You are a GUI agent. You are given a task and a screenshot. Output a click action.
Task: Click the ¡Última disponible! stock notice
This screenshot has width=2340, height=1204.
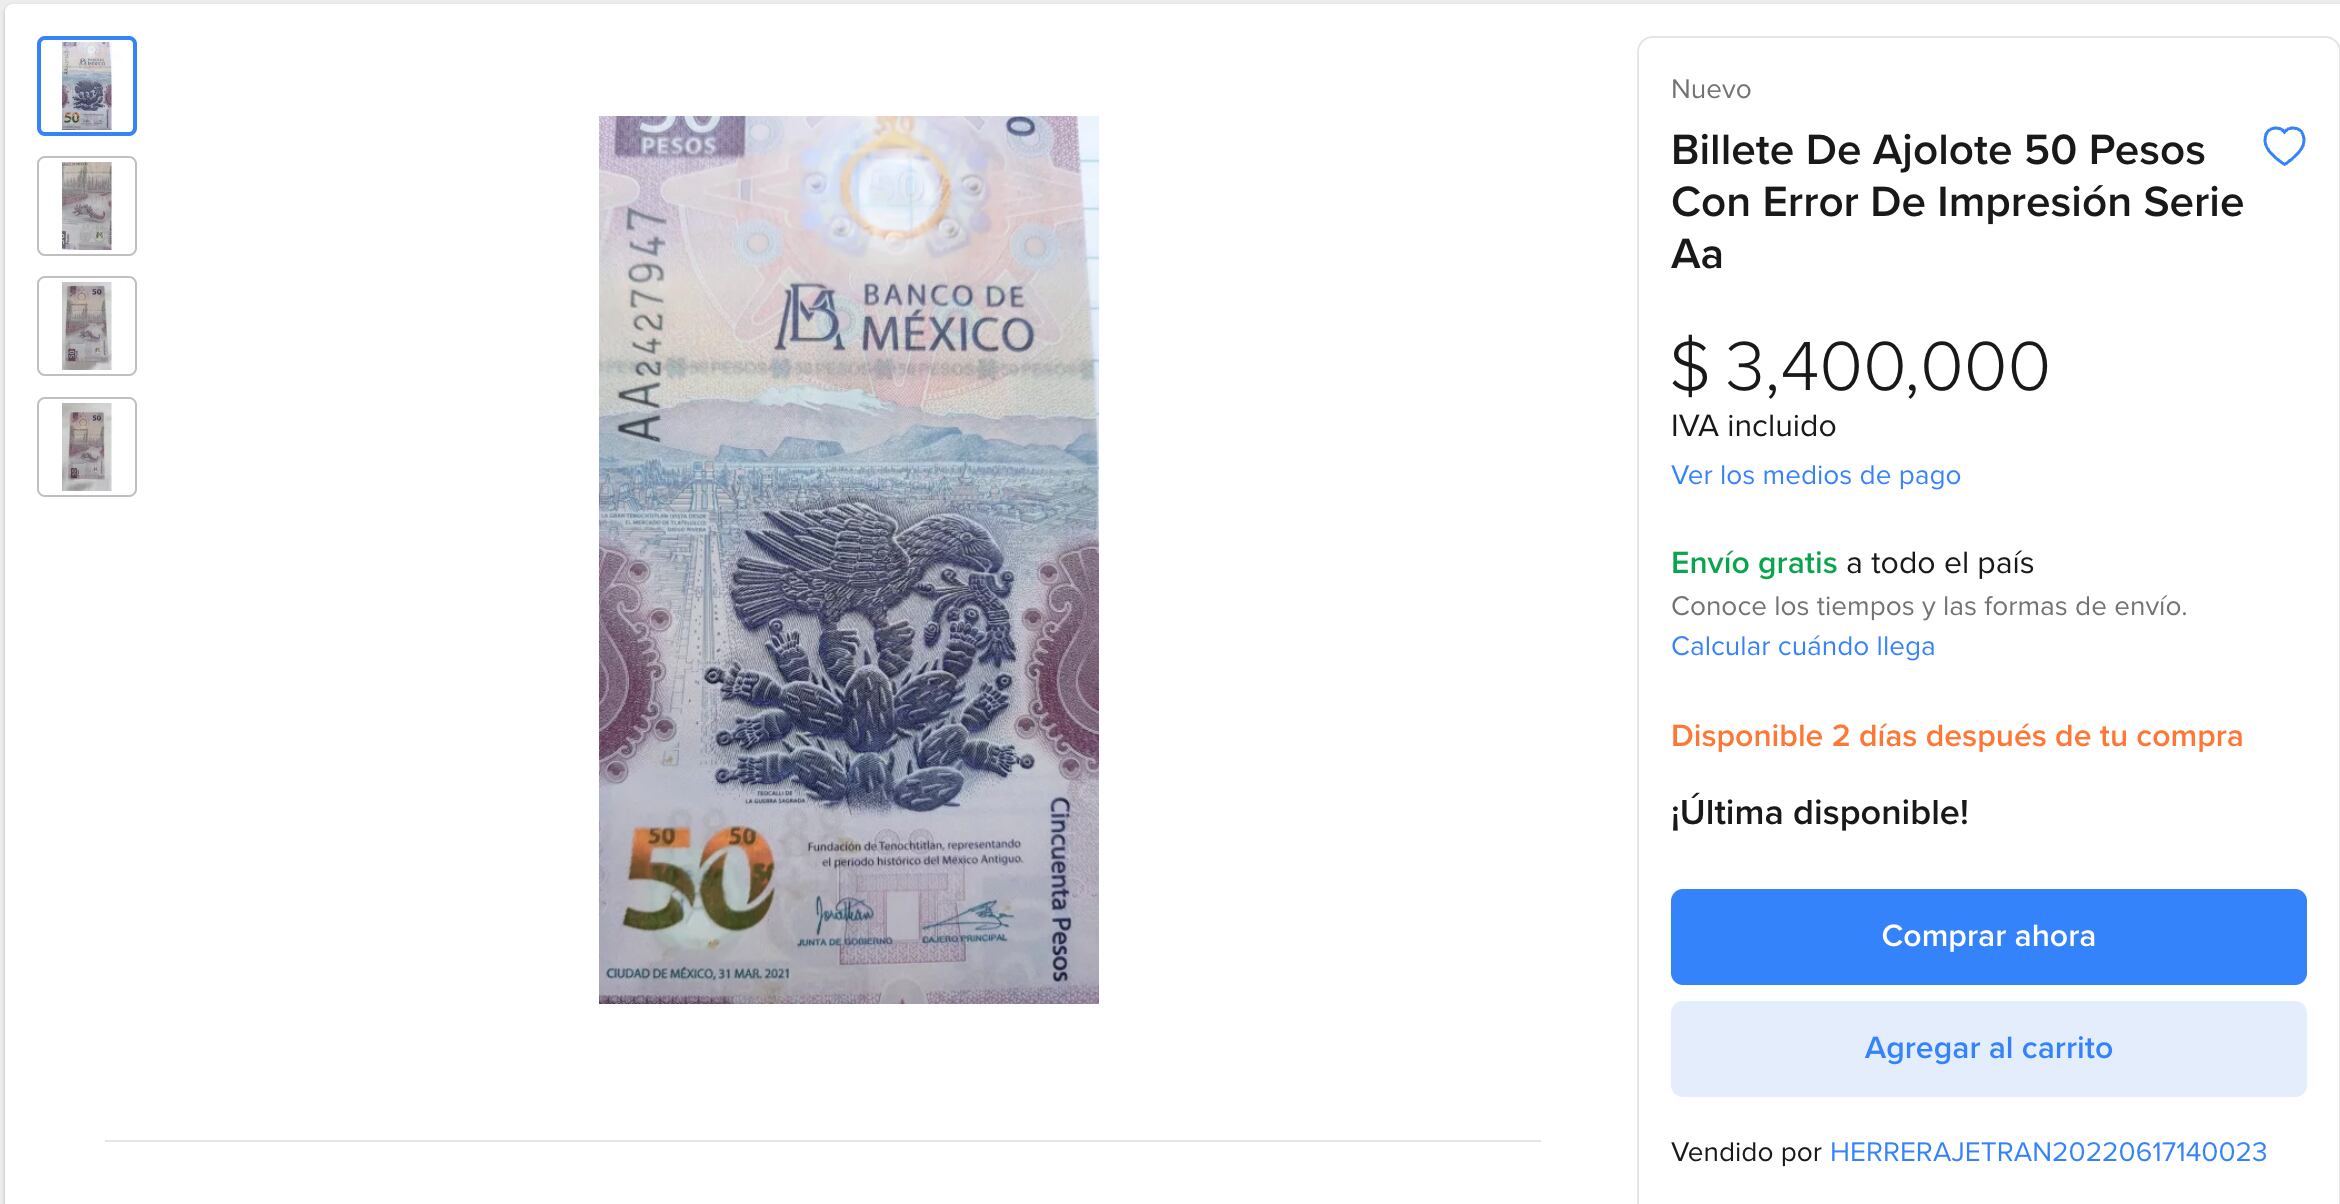[x=1819, y=812]
